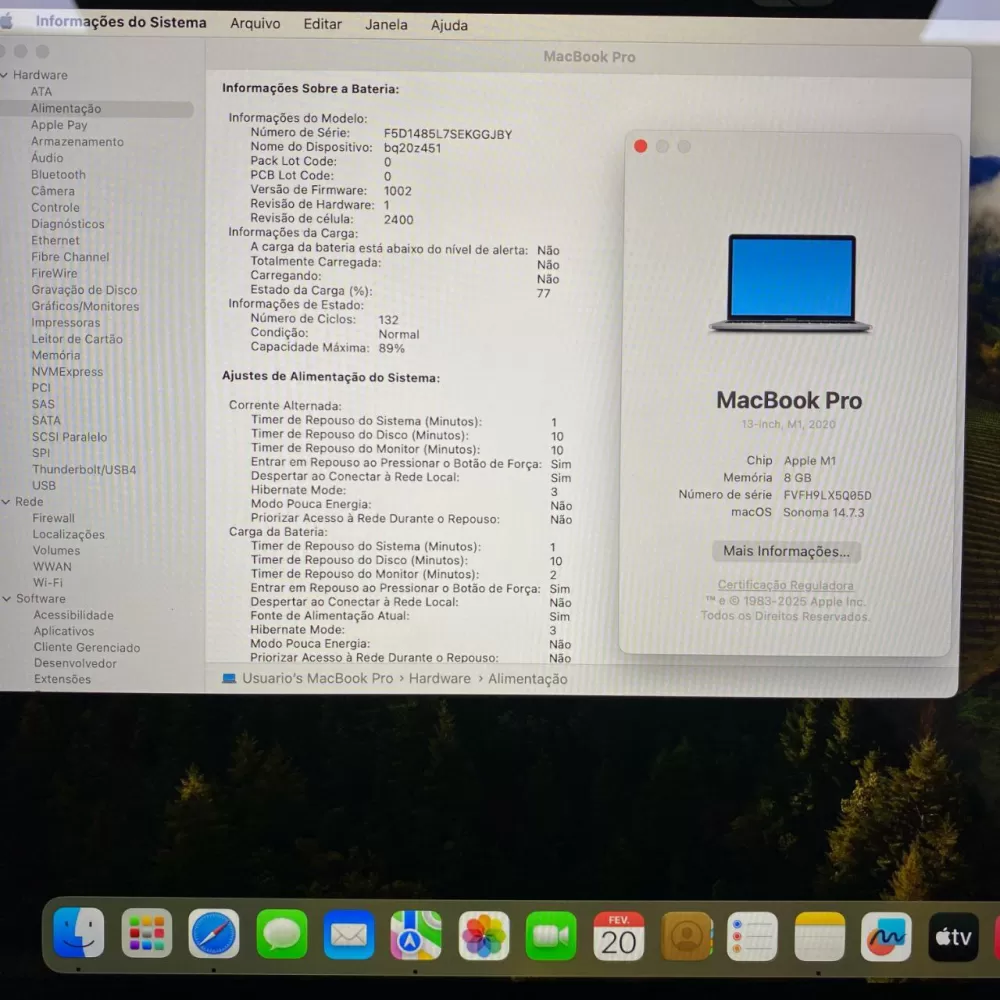Click Hardware in the path bar
Viewport: 1000px width, 1000px height.
tap(439, 679)
